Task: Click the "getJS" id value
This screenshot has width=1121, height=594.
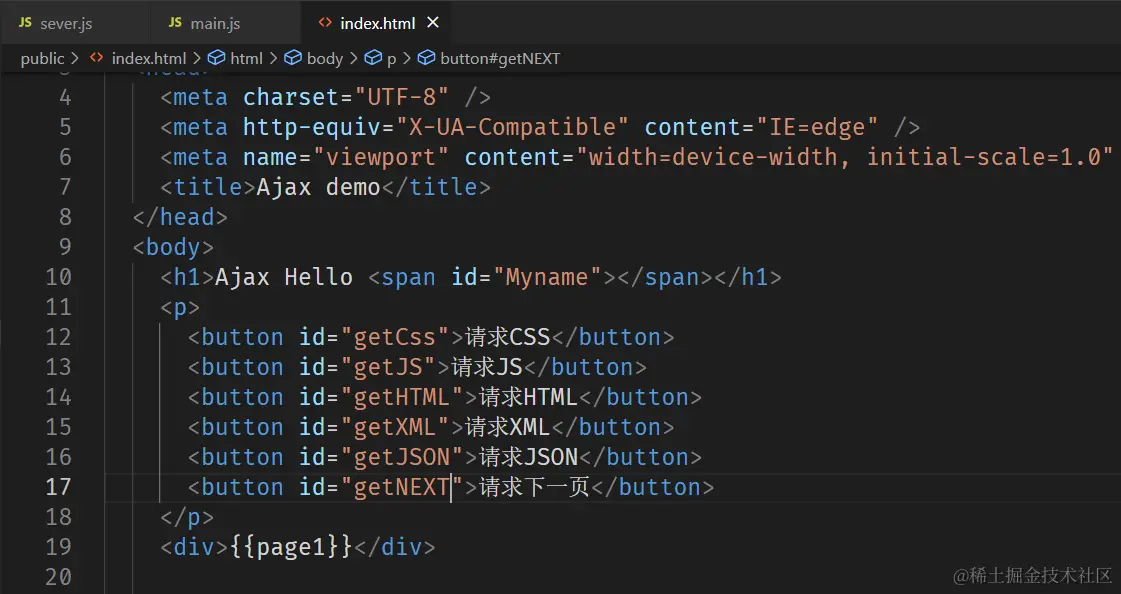Action: (x=388, y=367)
